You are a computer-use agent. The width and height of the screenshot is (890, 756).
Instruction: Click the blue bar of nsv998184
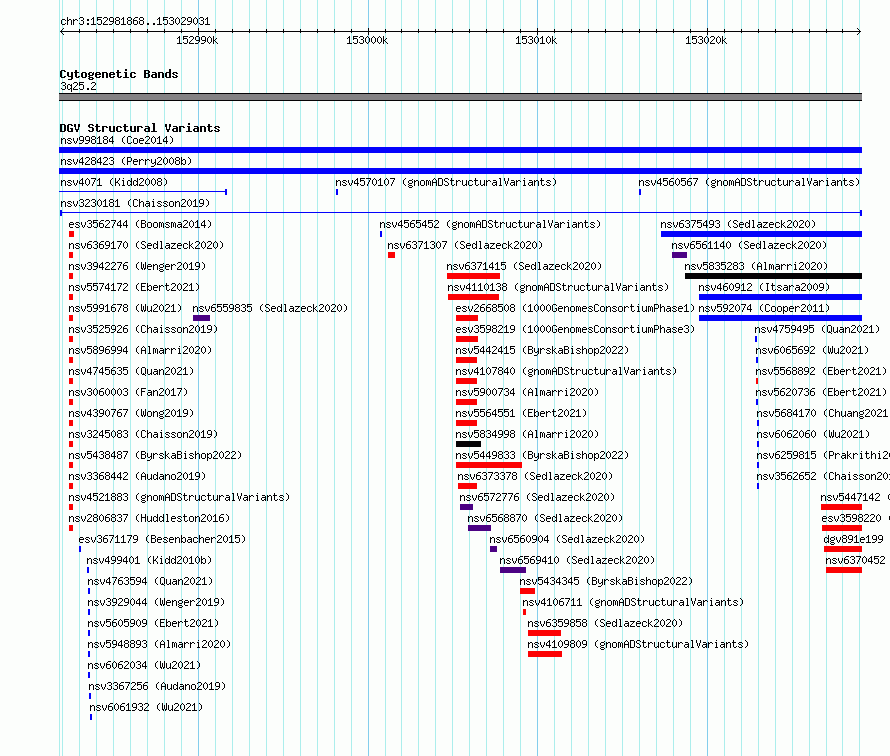[x=460, y=150]
